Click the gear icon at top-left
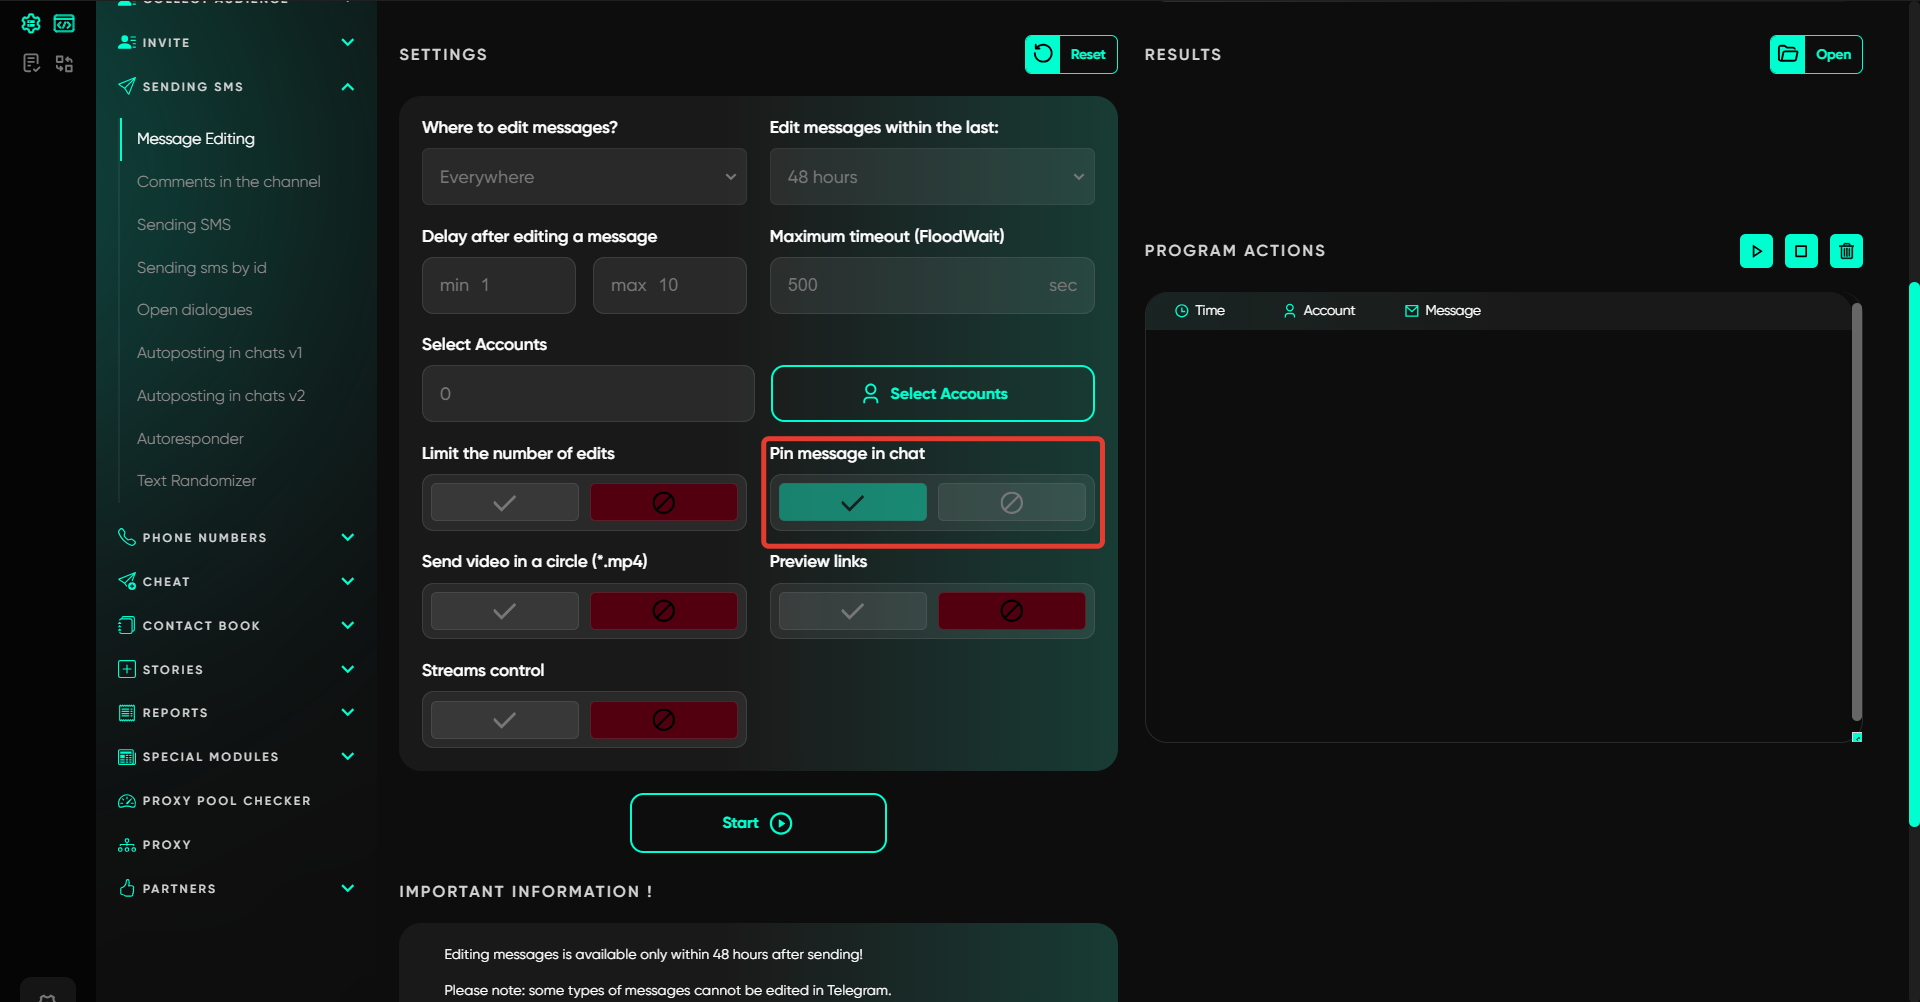This screenshot has width=1920, height=1002. [x=31, y=23]
